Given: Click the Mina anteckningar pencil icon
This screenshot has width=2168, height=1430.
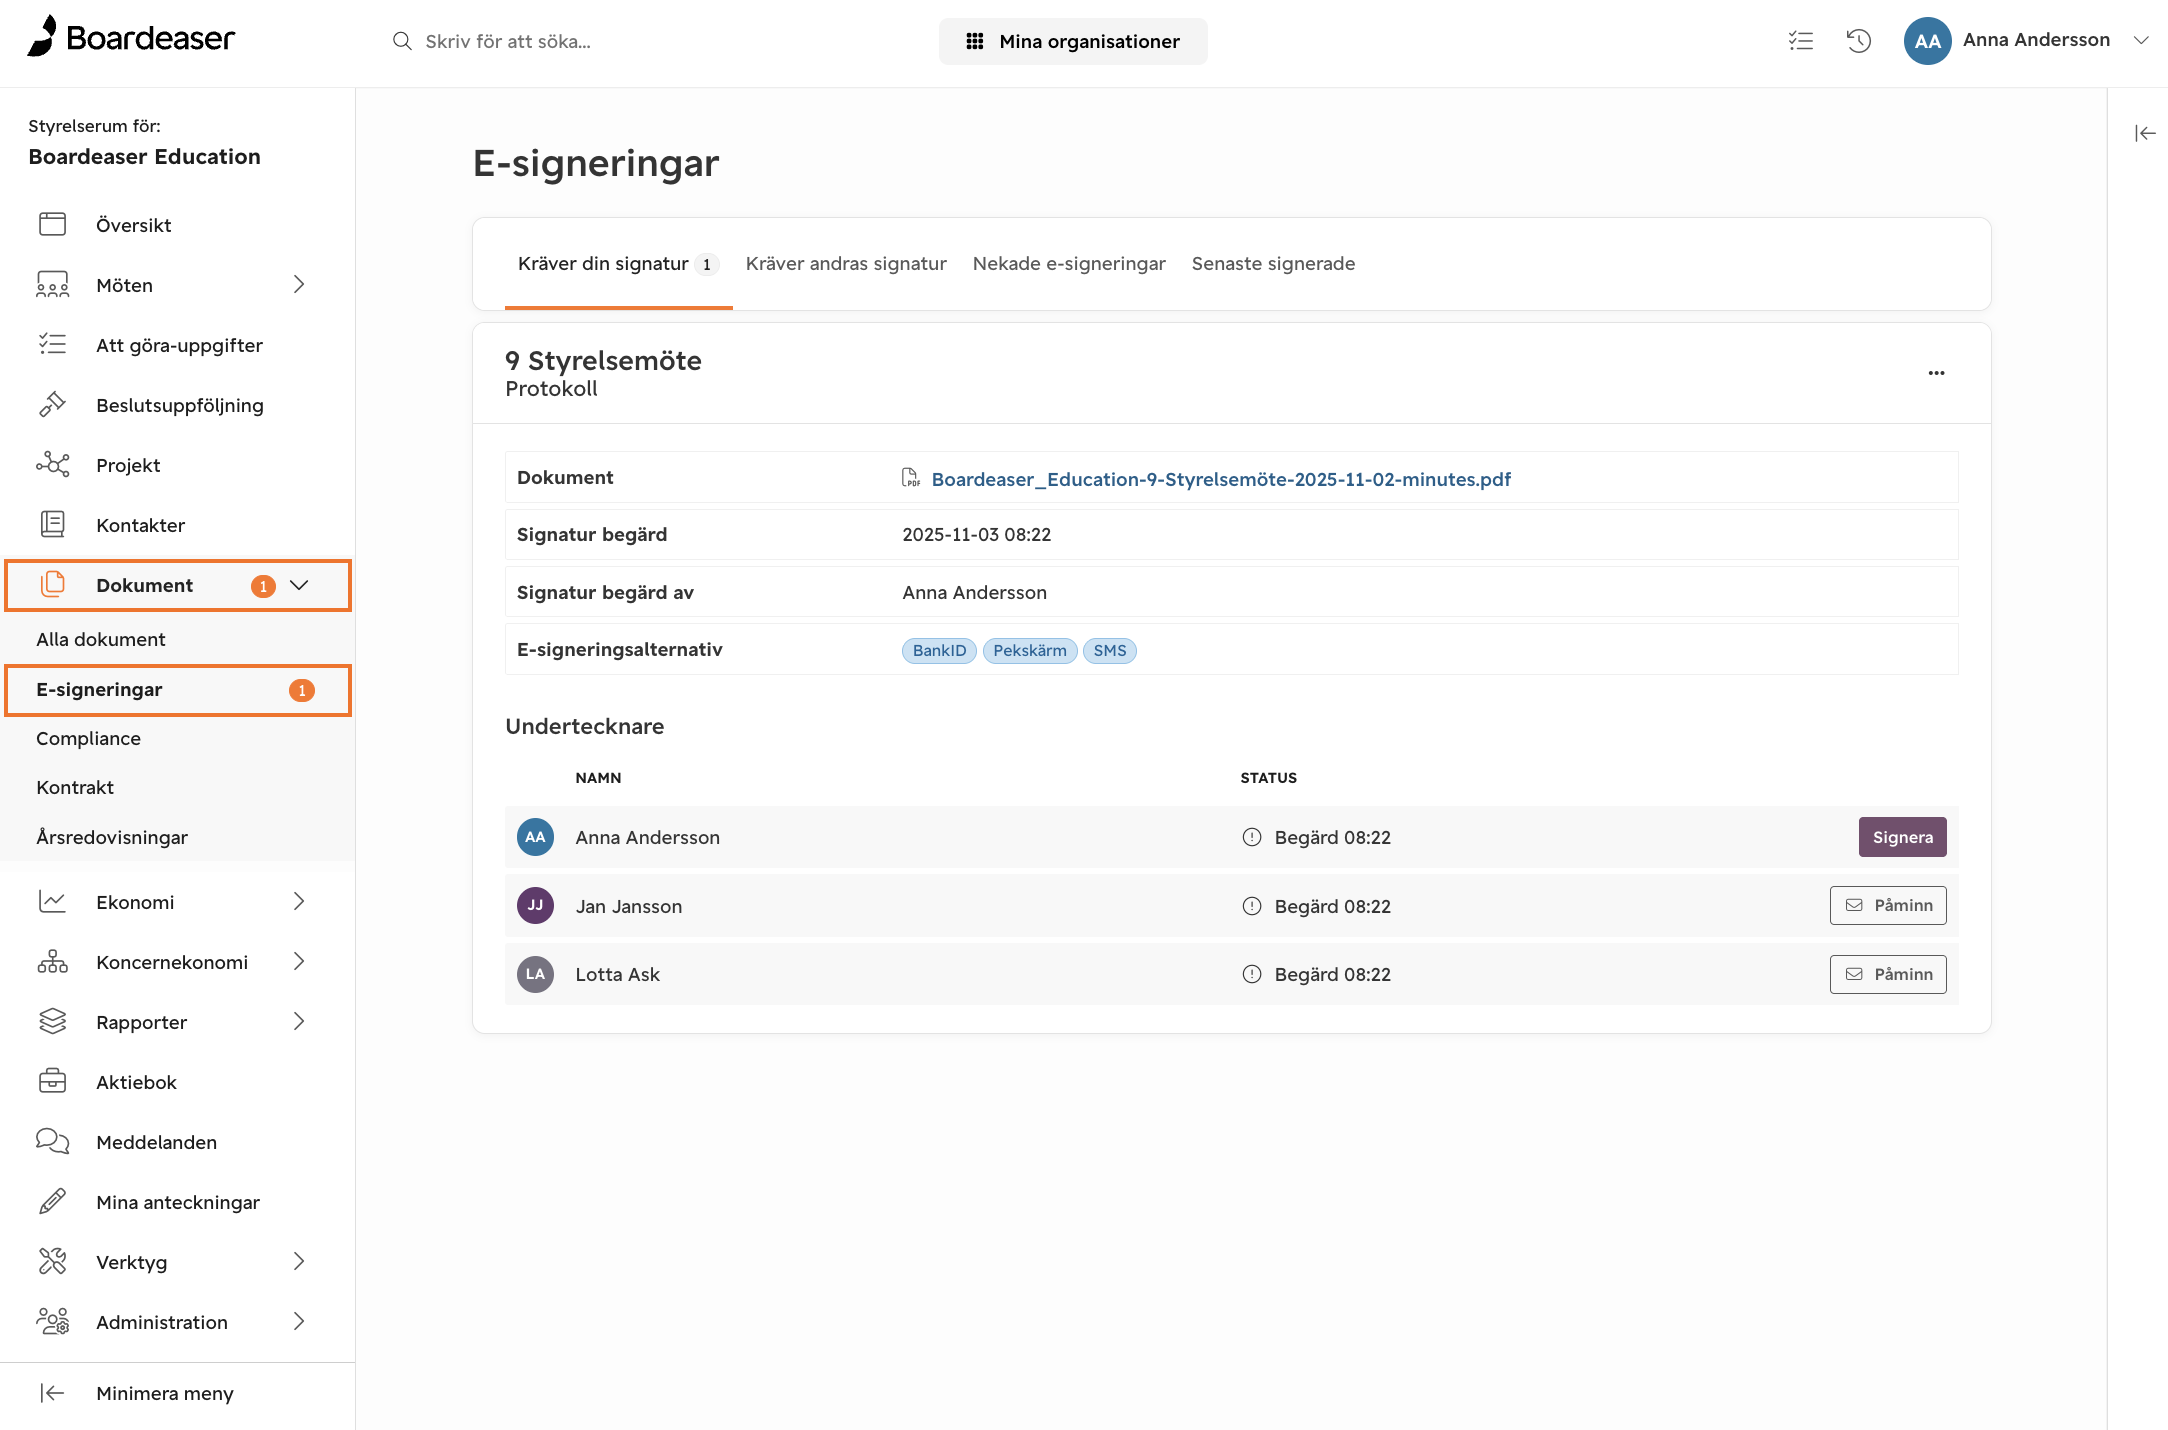Looking at the screenshot, I should pos(53,1201).
